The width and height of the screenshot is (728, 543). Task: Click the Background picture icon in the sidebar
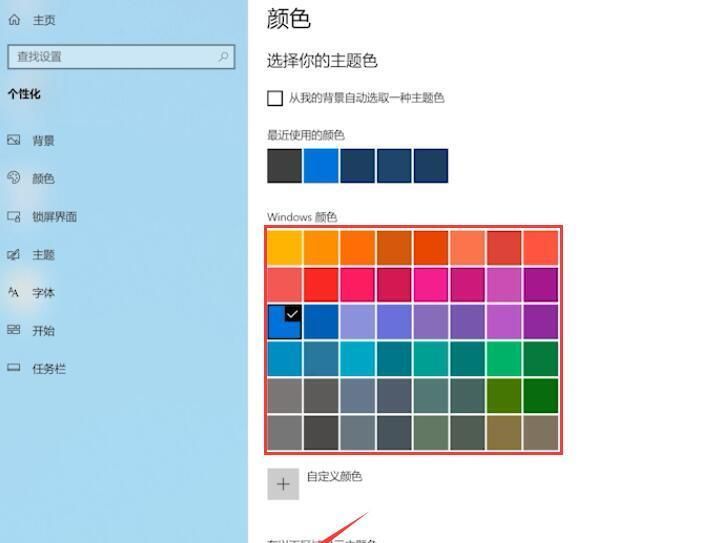(x=13, y=140)
